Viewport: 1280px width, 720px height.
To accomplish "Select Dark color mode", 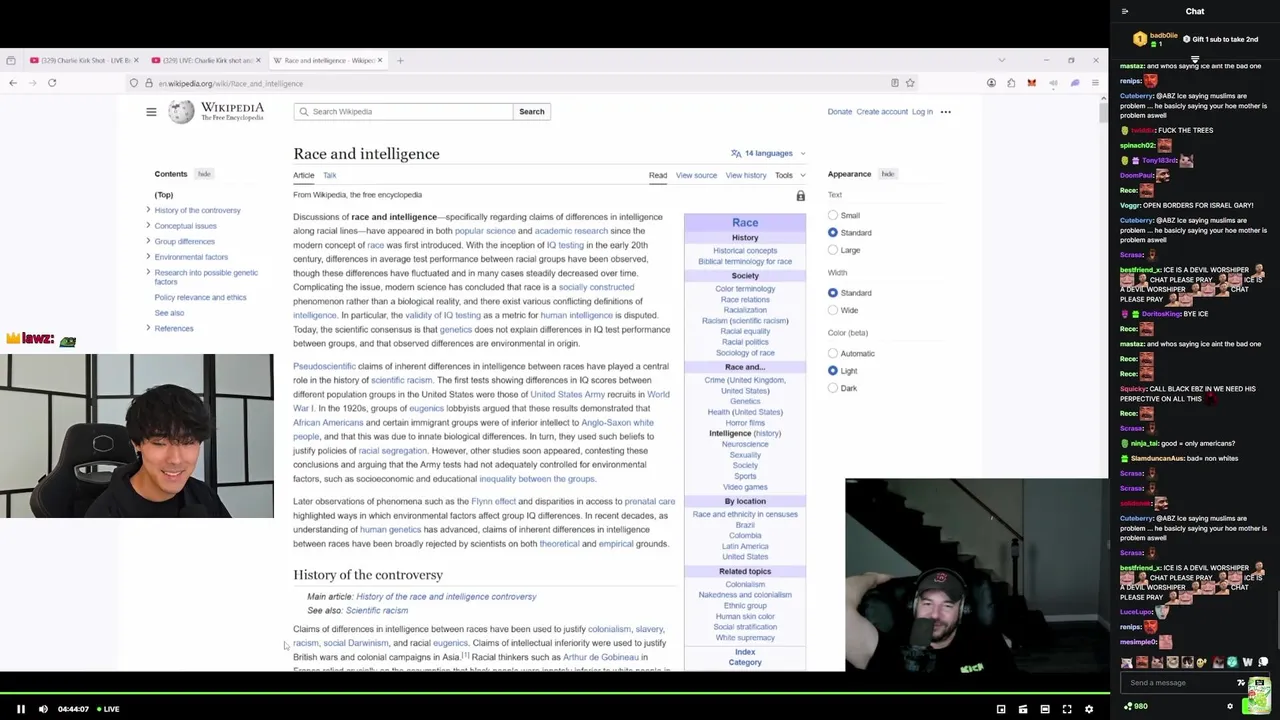I will tap(833, 388).
